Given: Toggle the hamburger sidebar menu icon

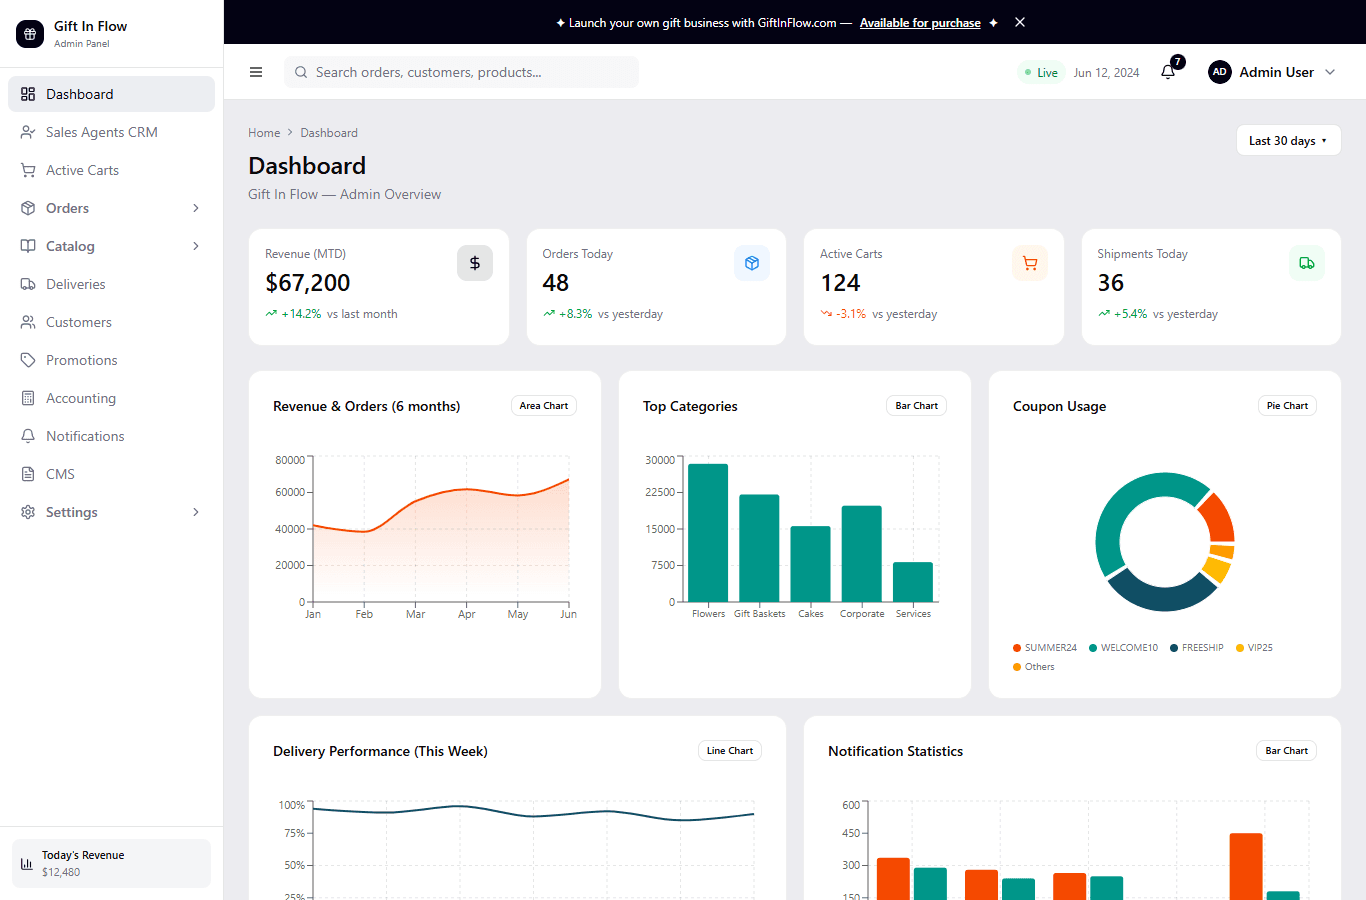Looking at the screenshot, I should tap(256, 72).
